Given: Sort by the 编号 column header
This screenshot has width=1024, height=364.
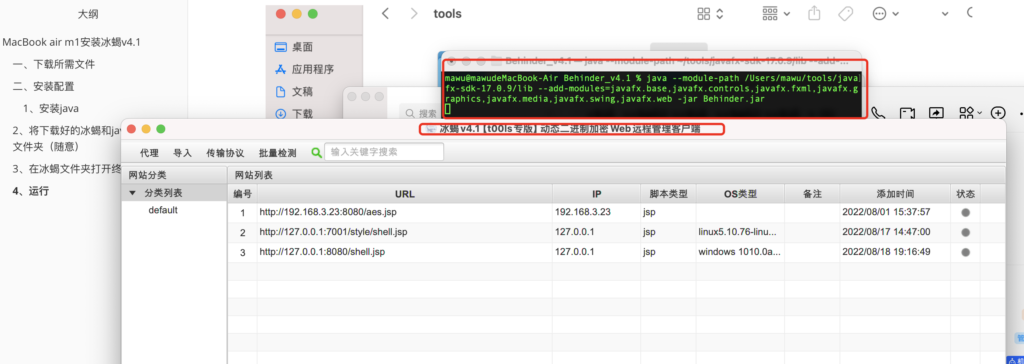Looking at the screenshot, I should click(x=242, y=194).
